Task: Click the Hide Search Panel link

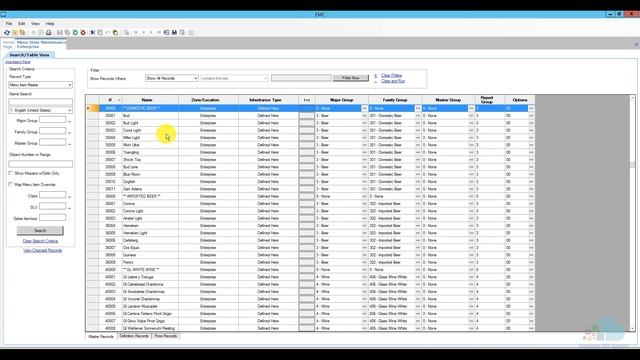Action: pyautogui.click(x=18, y=62)
